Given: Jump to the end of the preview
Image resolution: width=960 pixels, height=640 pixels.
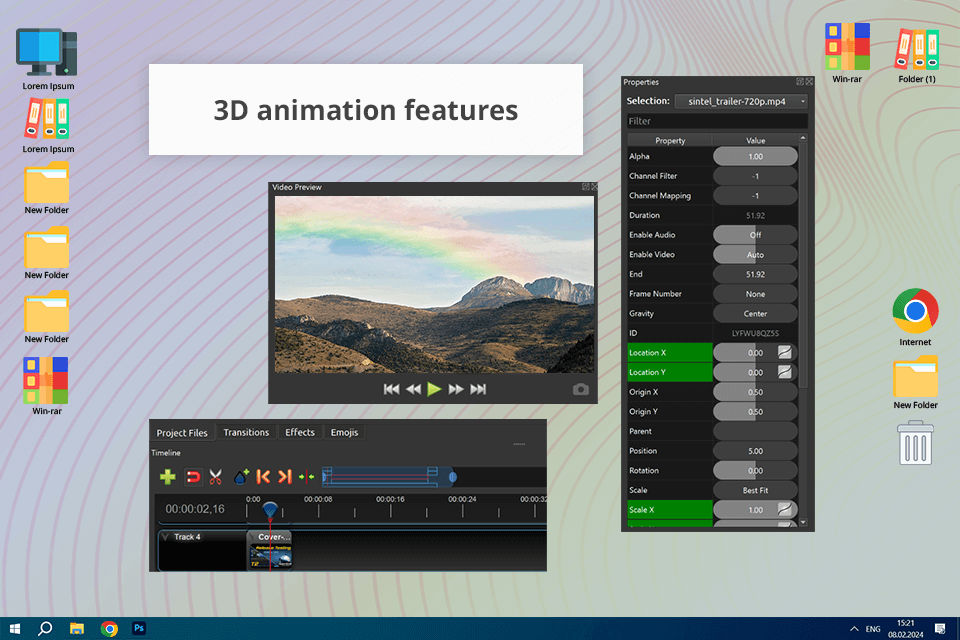Looking at the screenshot, I should (x=478, y=389).
